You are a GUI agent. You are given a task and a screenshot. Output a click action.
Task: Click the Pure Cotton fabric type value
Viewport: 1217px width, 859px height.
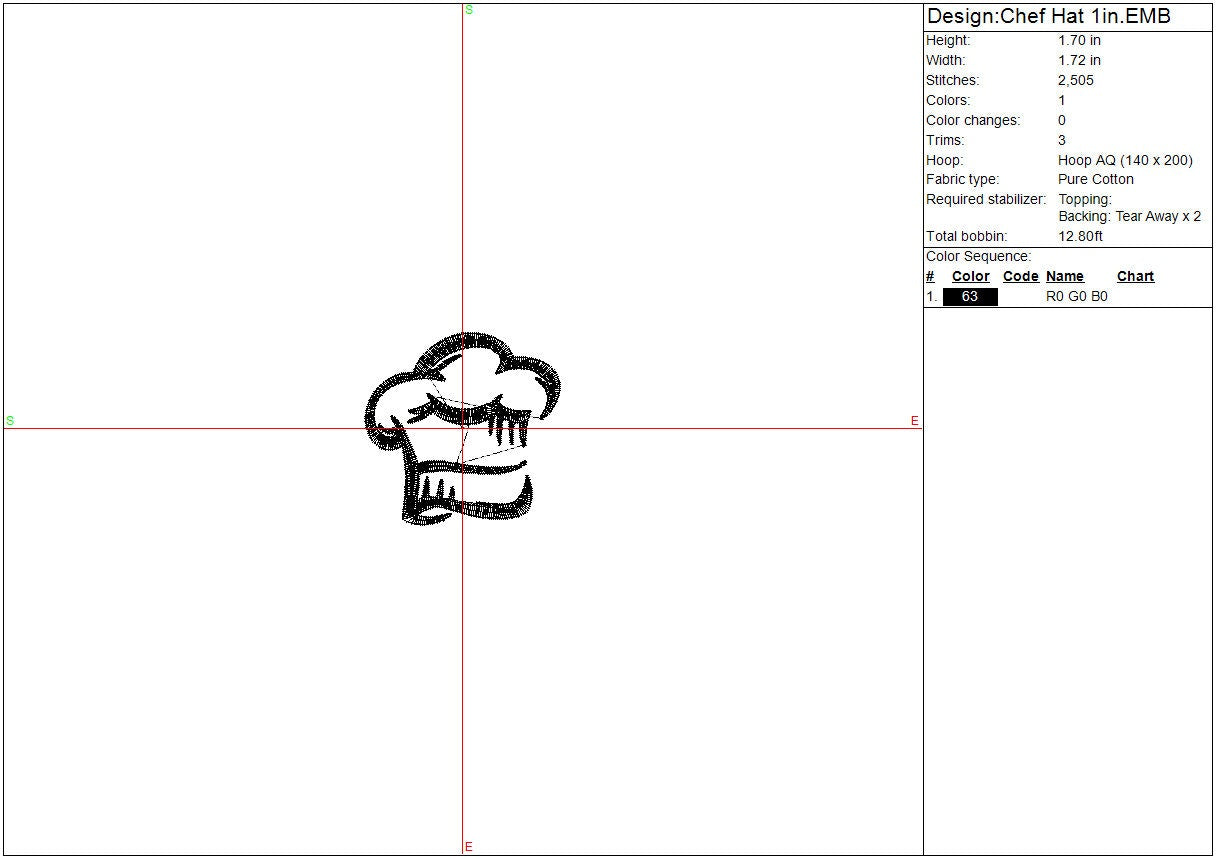pos(1096,180)
